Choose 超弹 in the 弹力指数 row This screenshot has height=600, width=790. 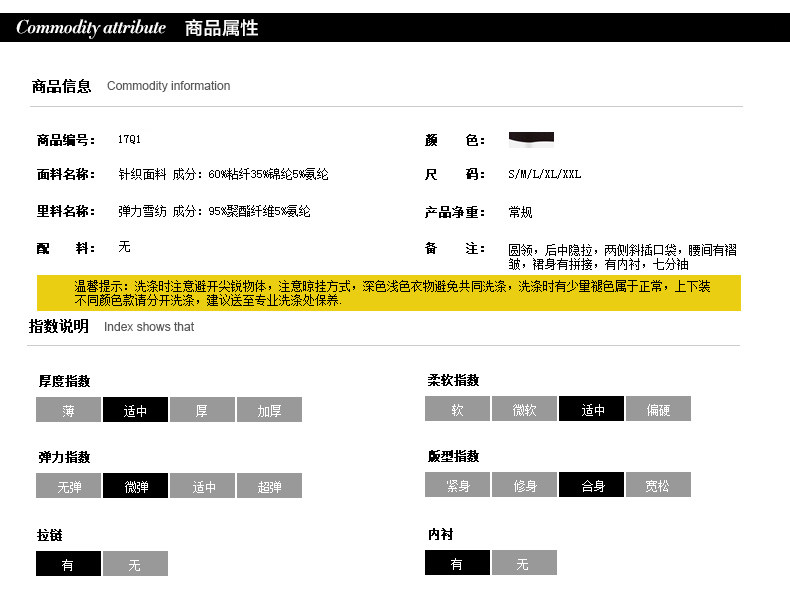(x=269, y=487)
